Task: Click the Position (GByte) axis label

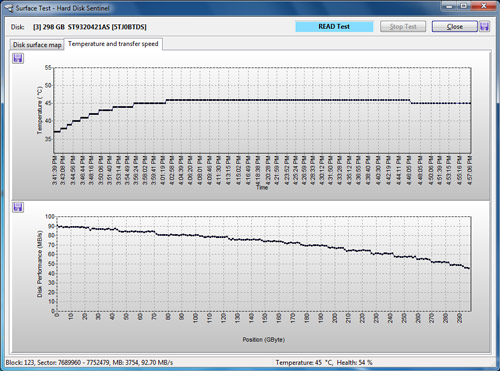Action: (x=263, y=339)
